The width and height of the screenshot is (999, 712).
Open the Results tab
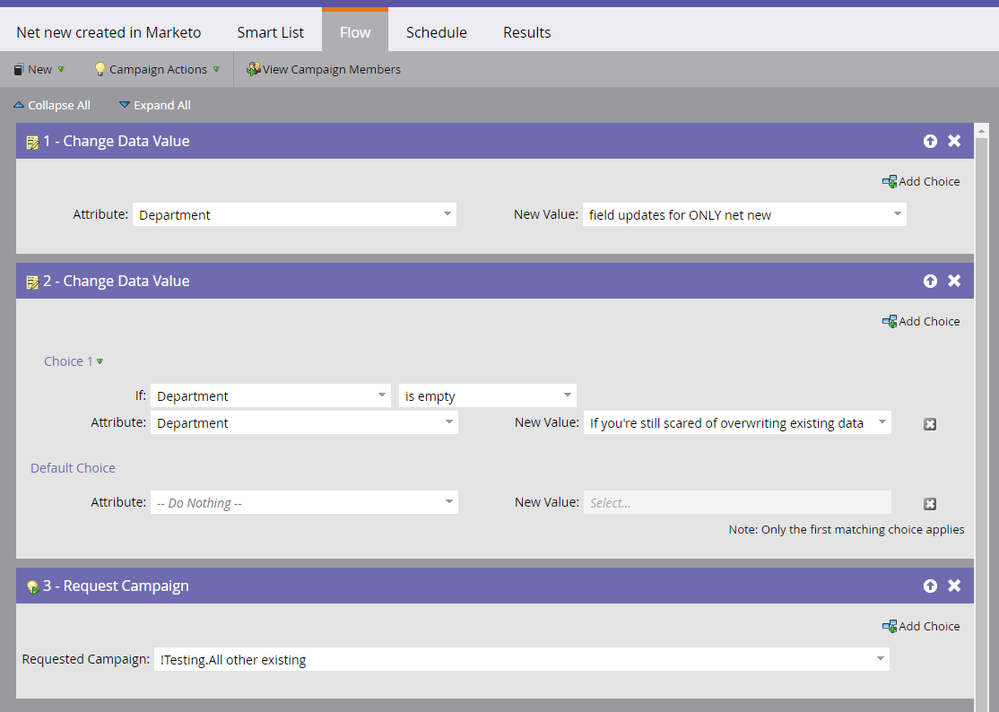527,32
